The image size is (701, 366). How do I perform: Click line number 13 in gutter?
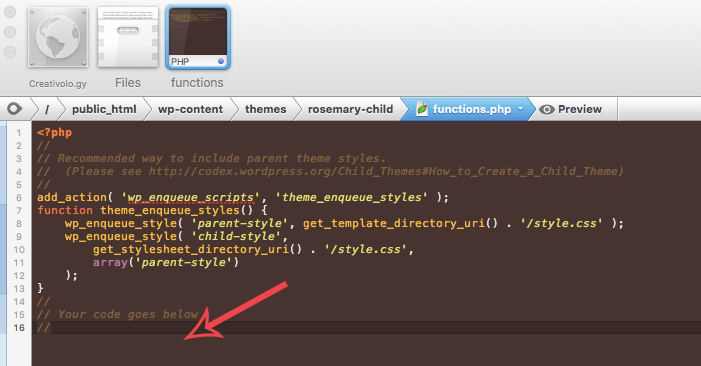click(x=19, y=289)
